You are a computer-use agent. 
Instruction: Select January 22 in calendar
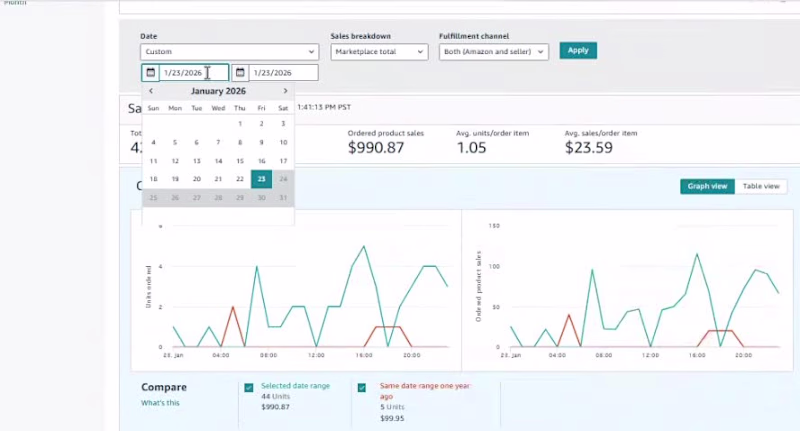coord(240,179)
